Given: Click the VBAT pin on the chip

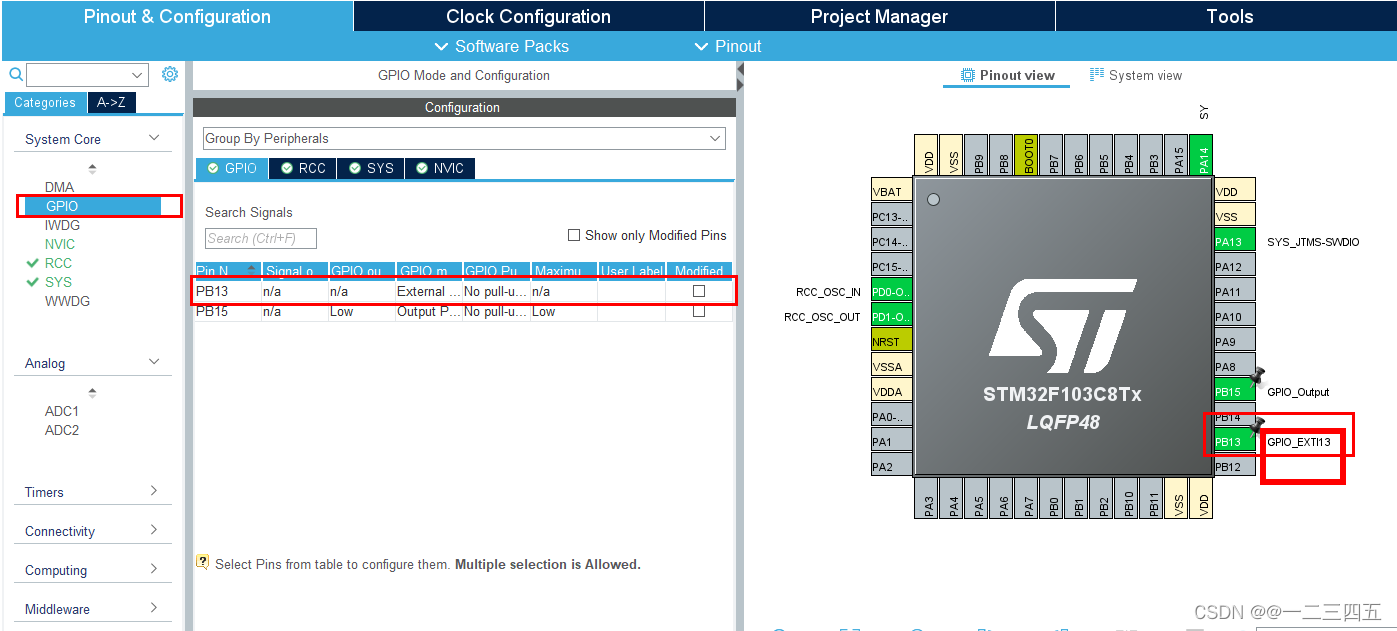Looking at the screenshot, I should pyautogui.click(x=892, y=191).
